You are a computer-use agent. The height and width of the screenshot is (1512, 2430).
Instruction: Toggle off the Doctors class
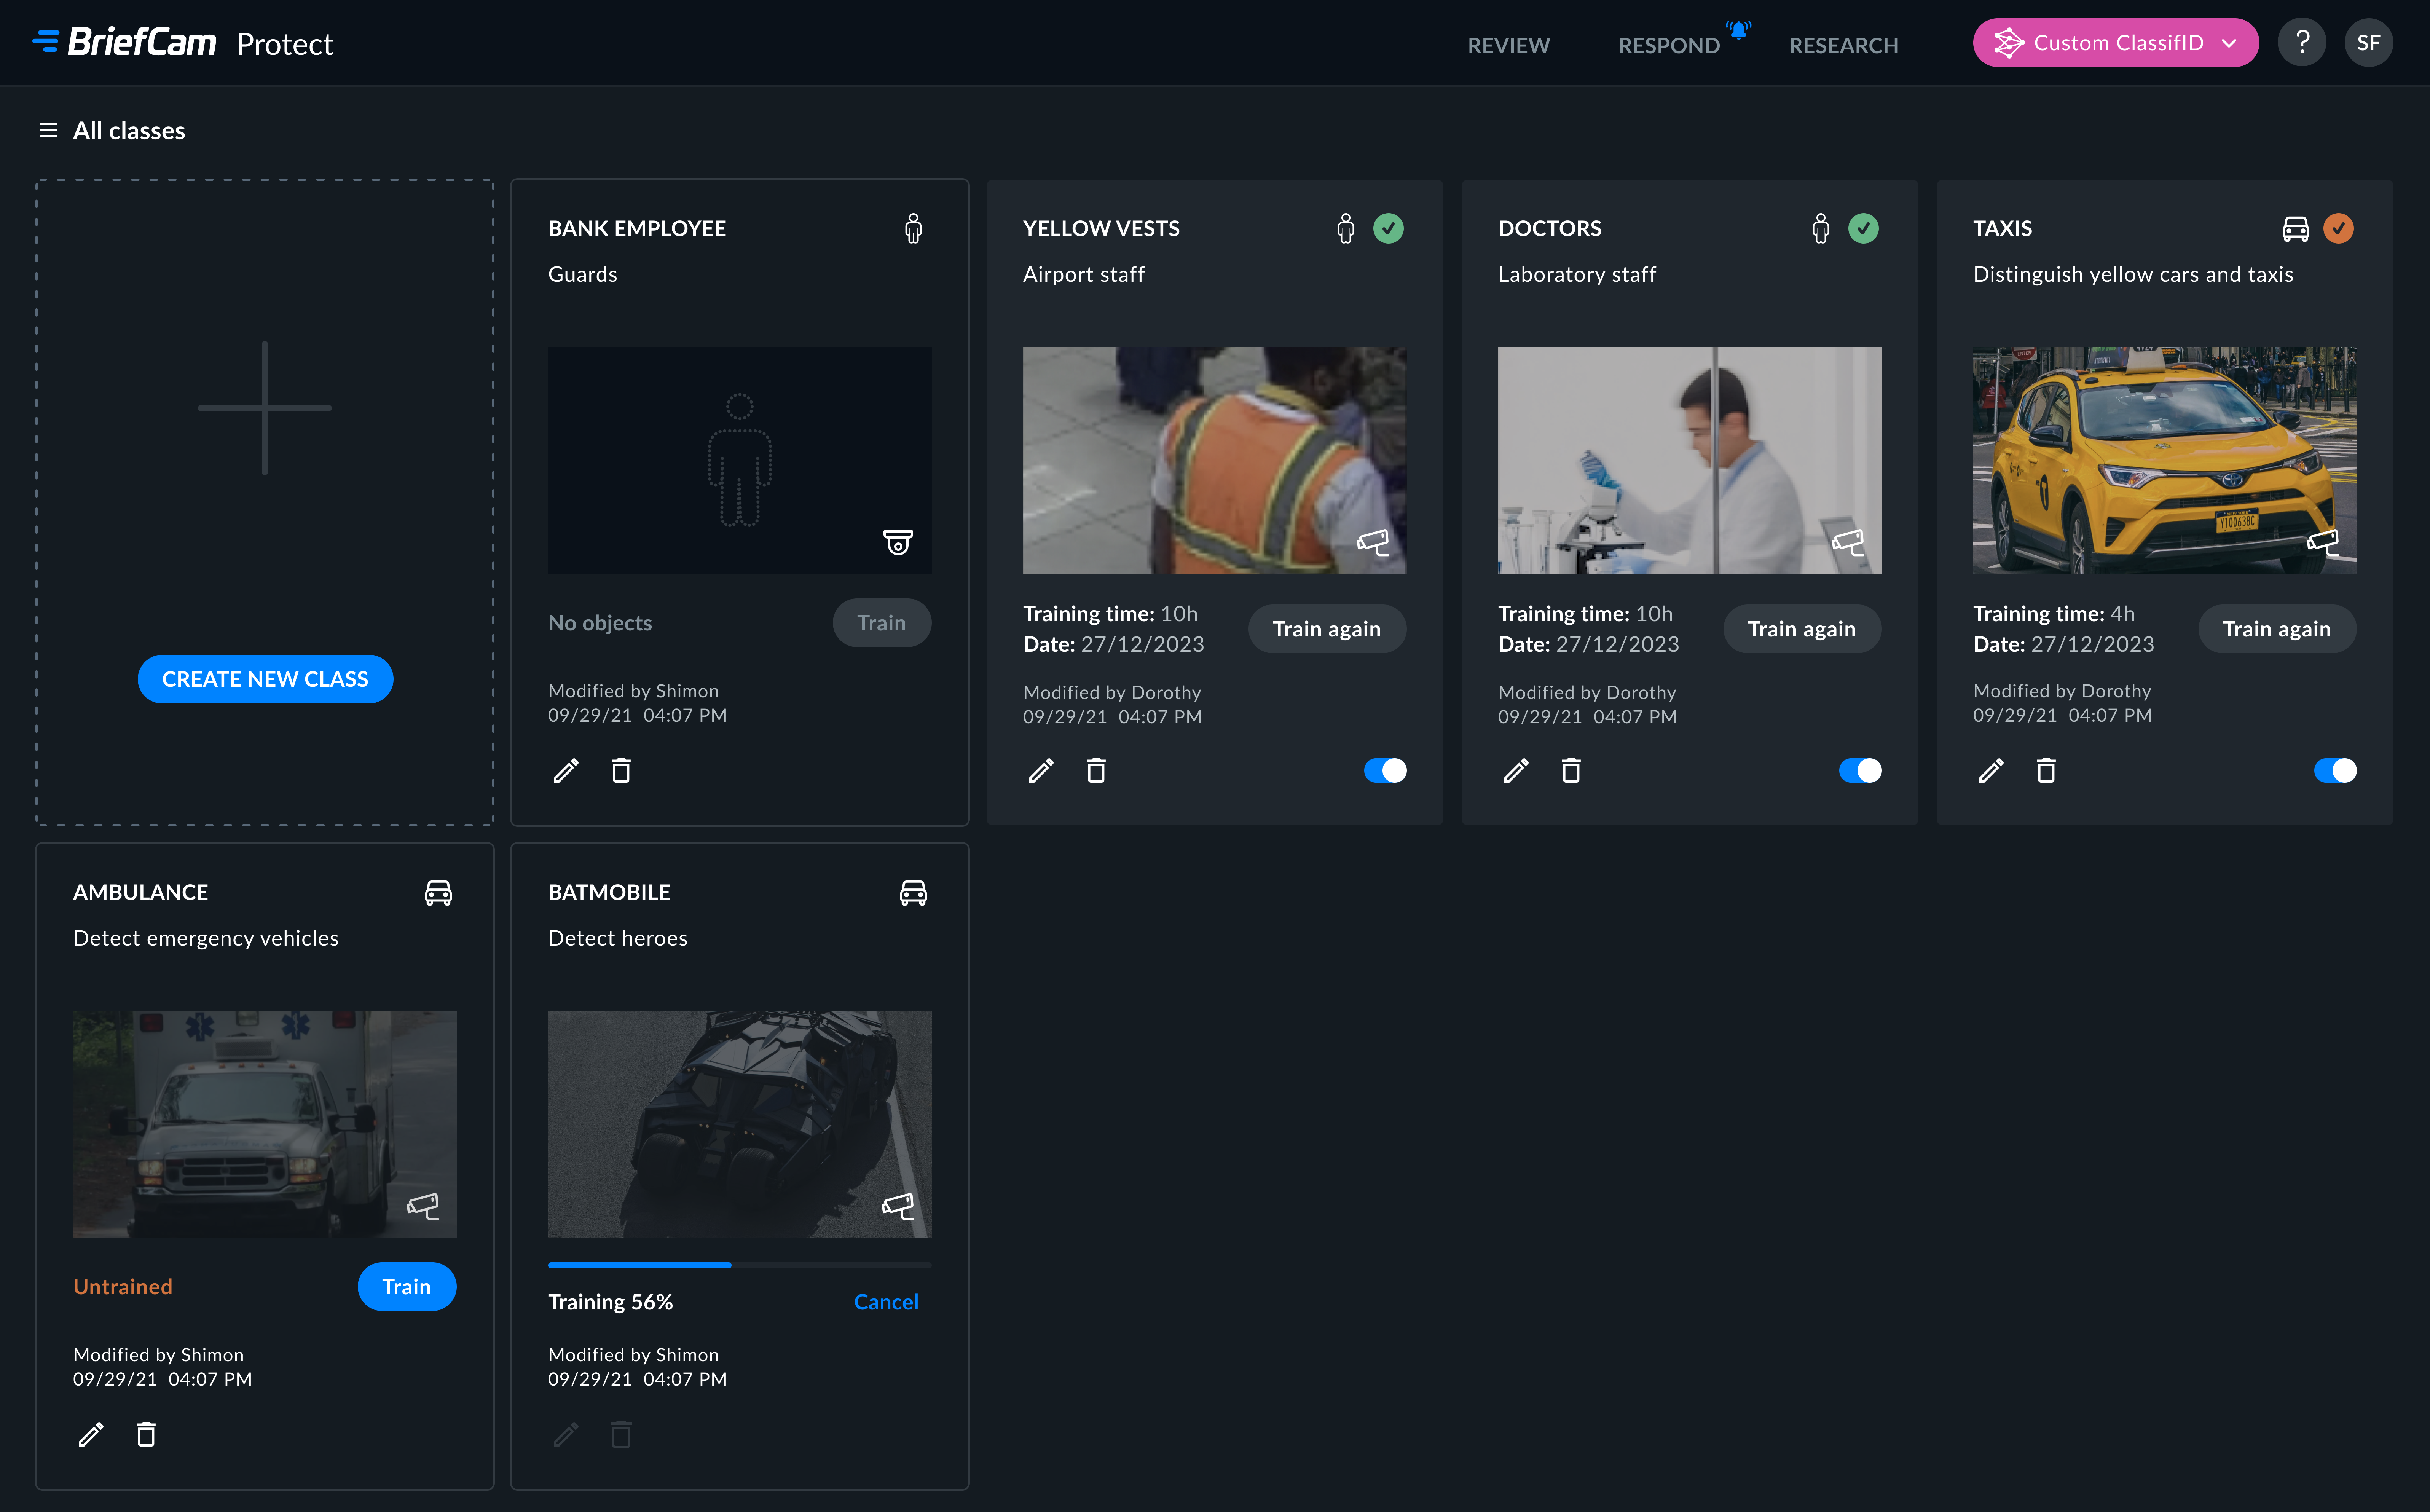tap(1860, 771)
